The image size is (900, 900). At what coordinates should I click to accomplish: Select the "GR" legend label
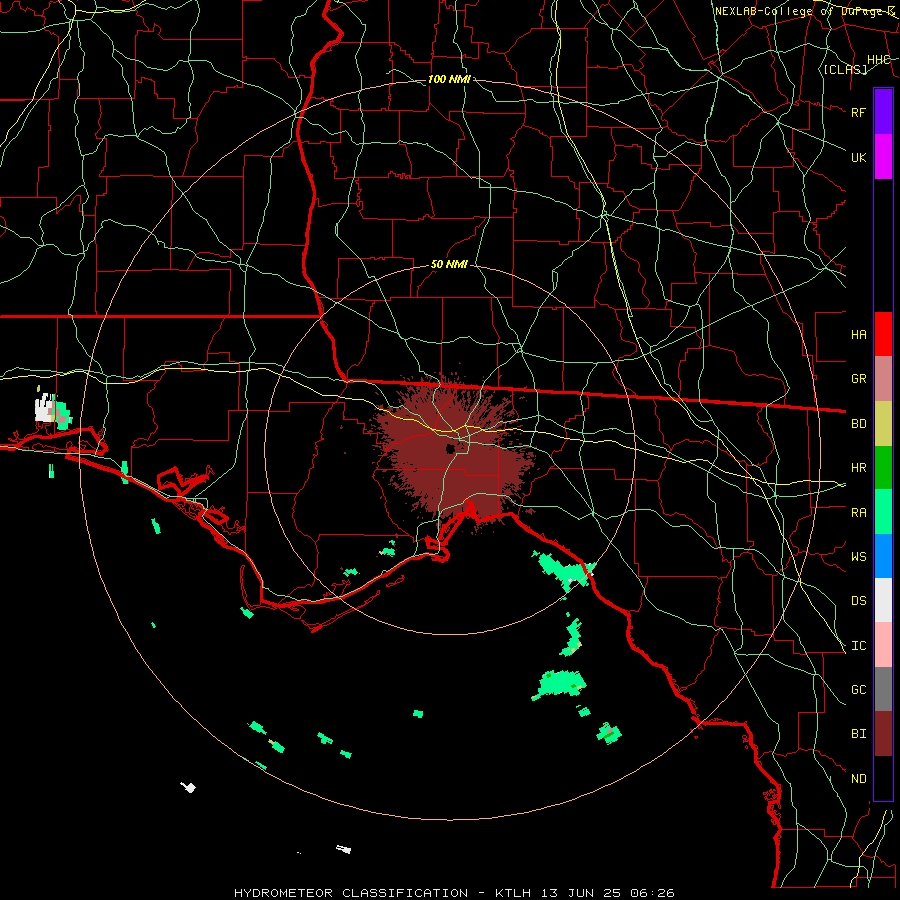tap(858, 379)
